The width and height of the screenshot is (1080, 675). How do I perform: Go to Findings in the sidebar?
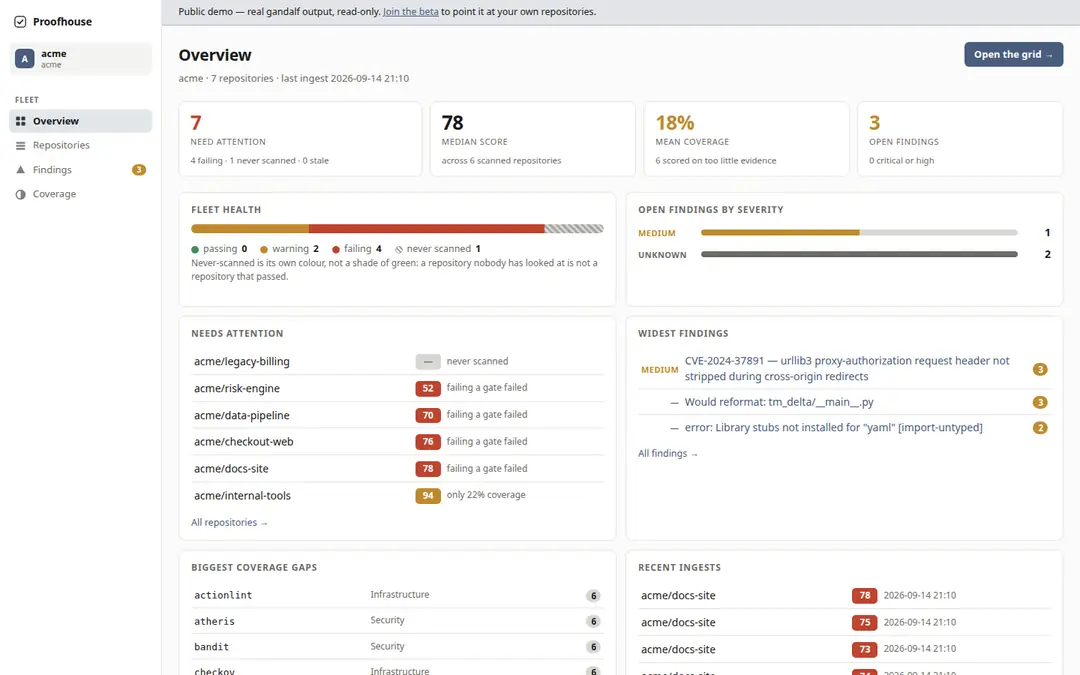click(81, 169)
